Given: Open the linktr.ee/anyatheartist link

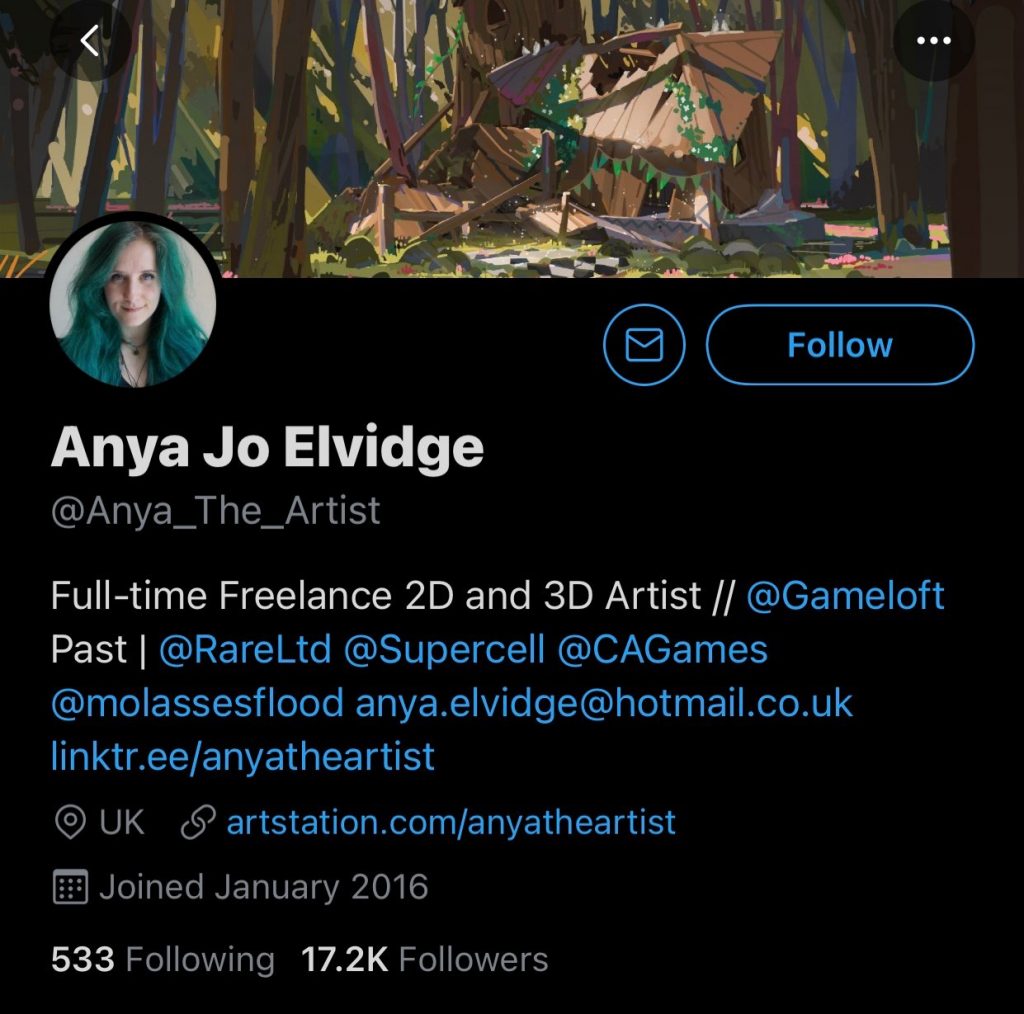Looking at the screenshot, I should click(240, 757).
